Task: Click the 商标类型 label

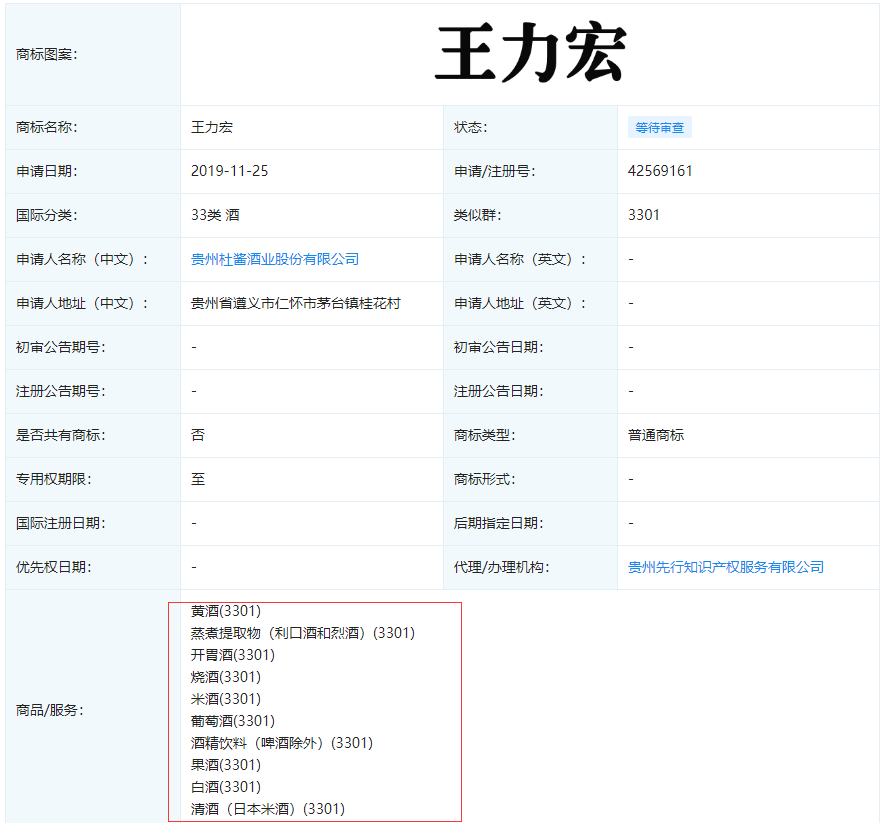Action: [x=485, y=435]
